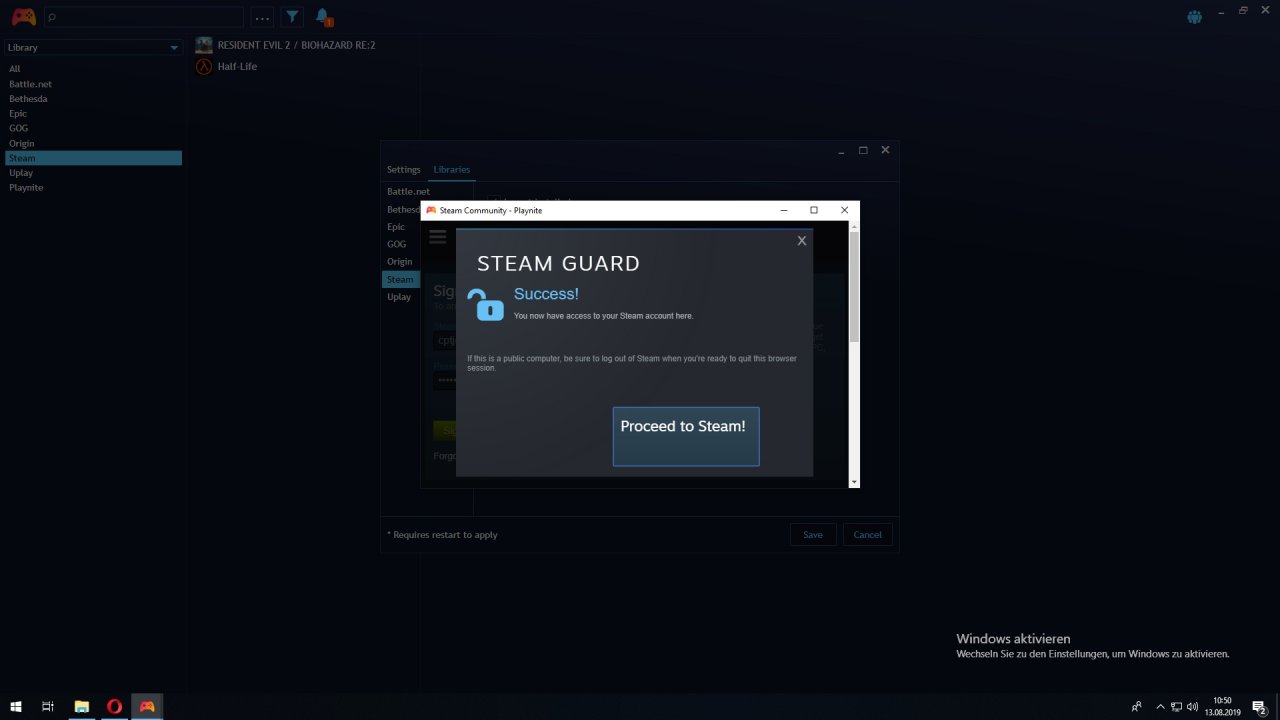This screenshot has height=720, width=1280.
Task: Select the All filter in the sidebar
Action: (15, 69)
